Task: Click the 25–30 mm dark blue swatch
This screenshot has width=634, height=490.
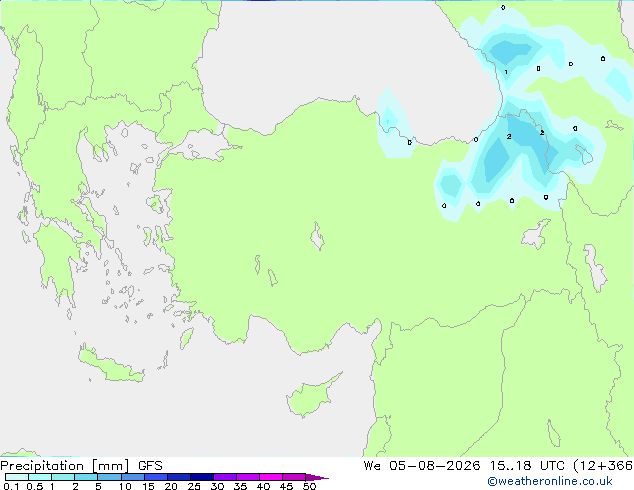Action: [x=201, y=477]
